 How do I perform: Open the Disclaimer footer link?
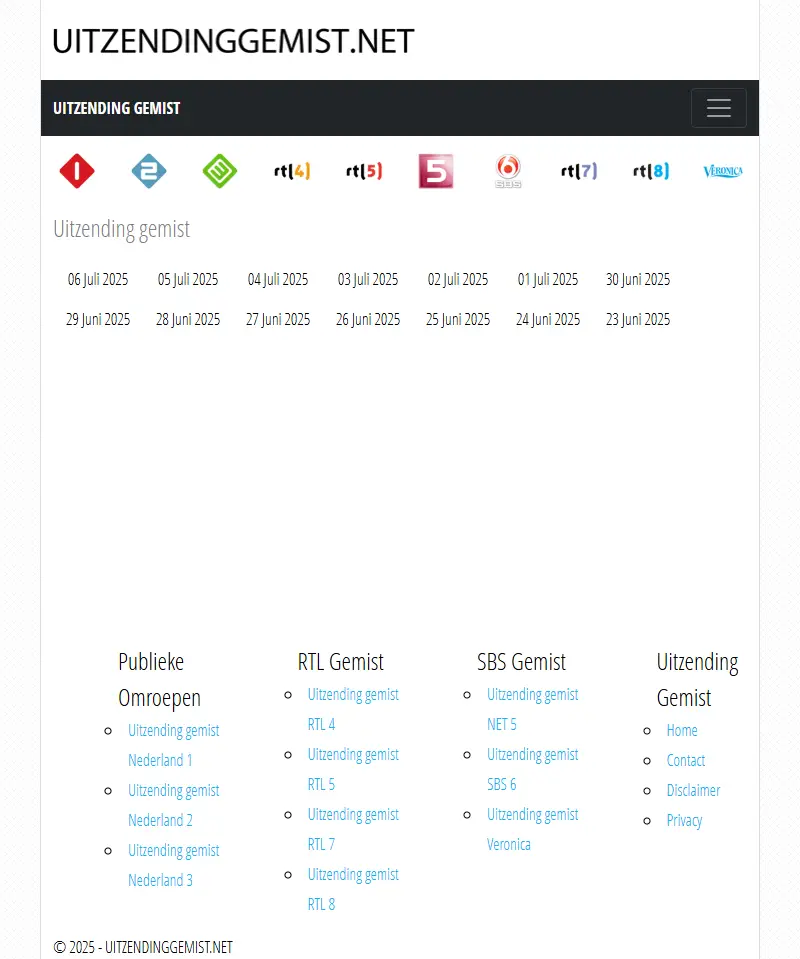(694, 790)
